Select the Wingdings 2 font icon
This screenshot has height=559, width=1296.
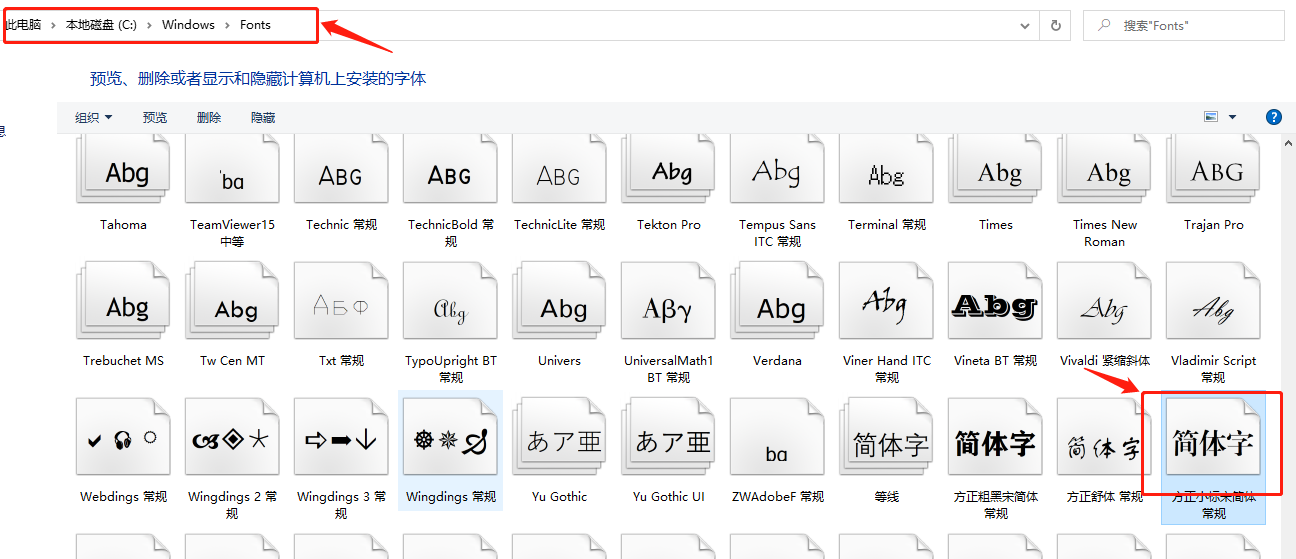click(x=232, y=441)
